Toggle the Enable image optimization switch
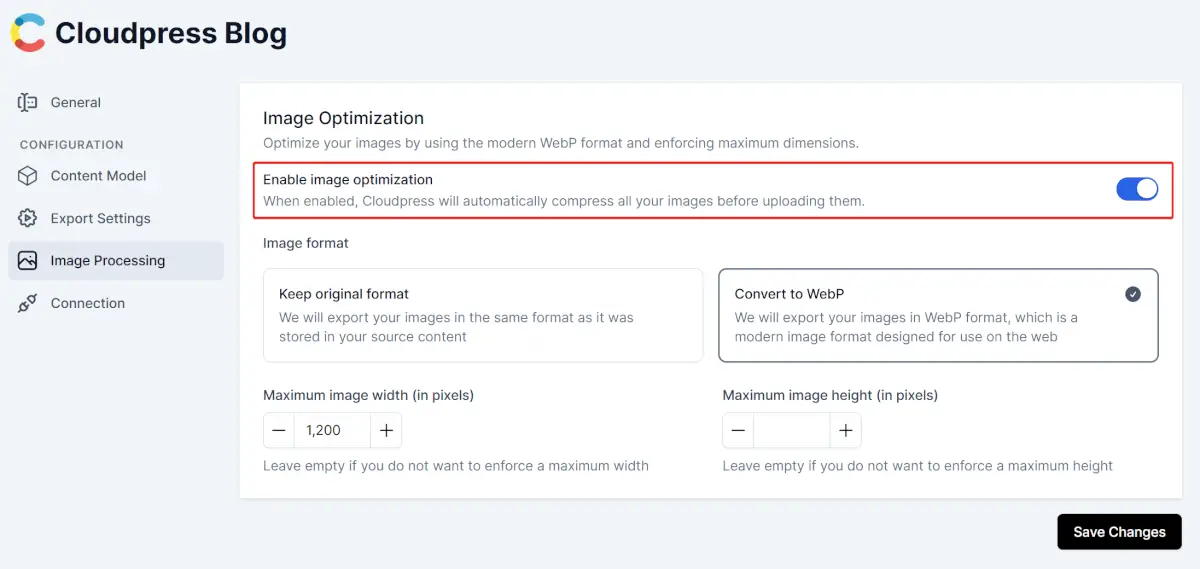Screen dimensions: 1200x569 [x=1137, y=189]
